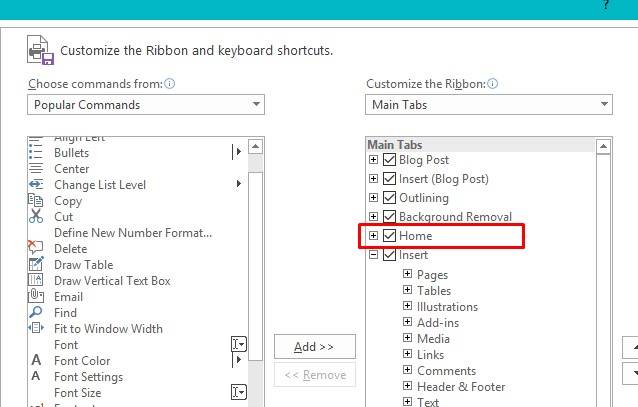The width and height of the screenshot is (638, 407).
Task: Collapse the Insert tab node
Action: (373, 255)
